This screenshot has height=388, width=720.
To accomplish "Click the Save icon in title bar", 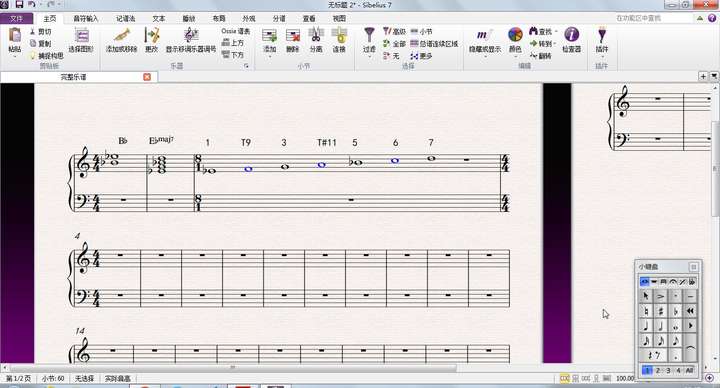I will [x=19, y=5].
